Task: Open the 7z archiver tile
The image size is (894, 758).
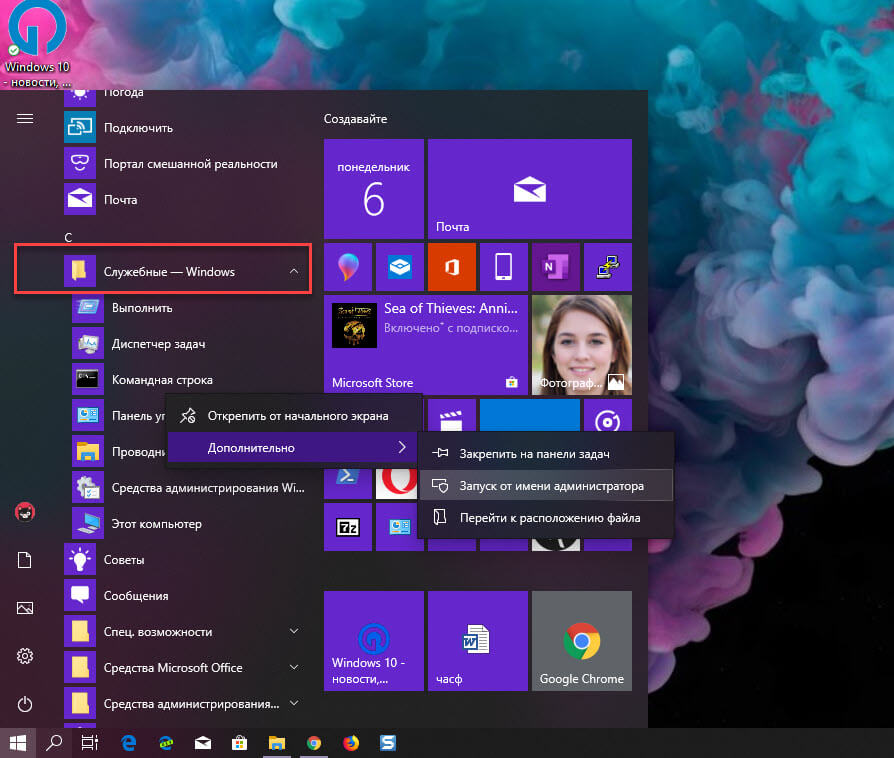Action: 348,527
